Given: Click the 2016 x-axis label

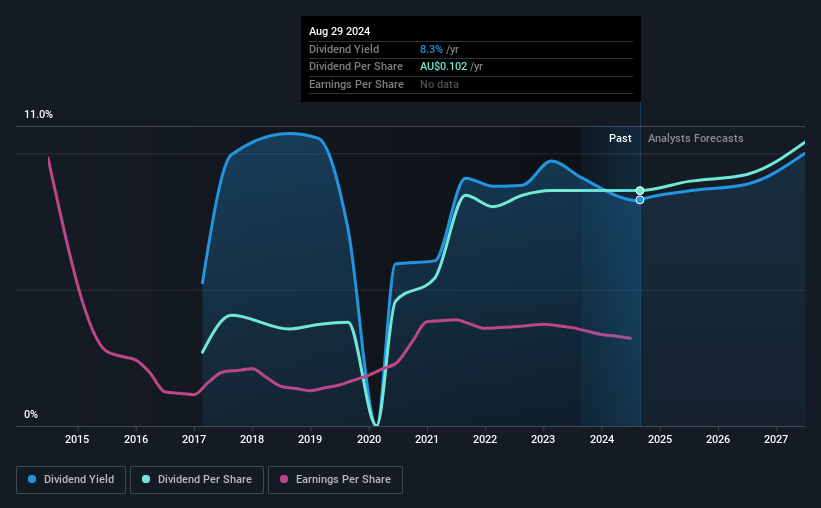Looking at the screenshot, I should pos(136,439).
